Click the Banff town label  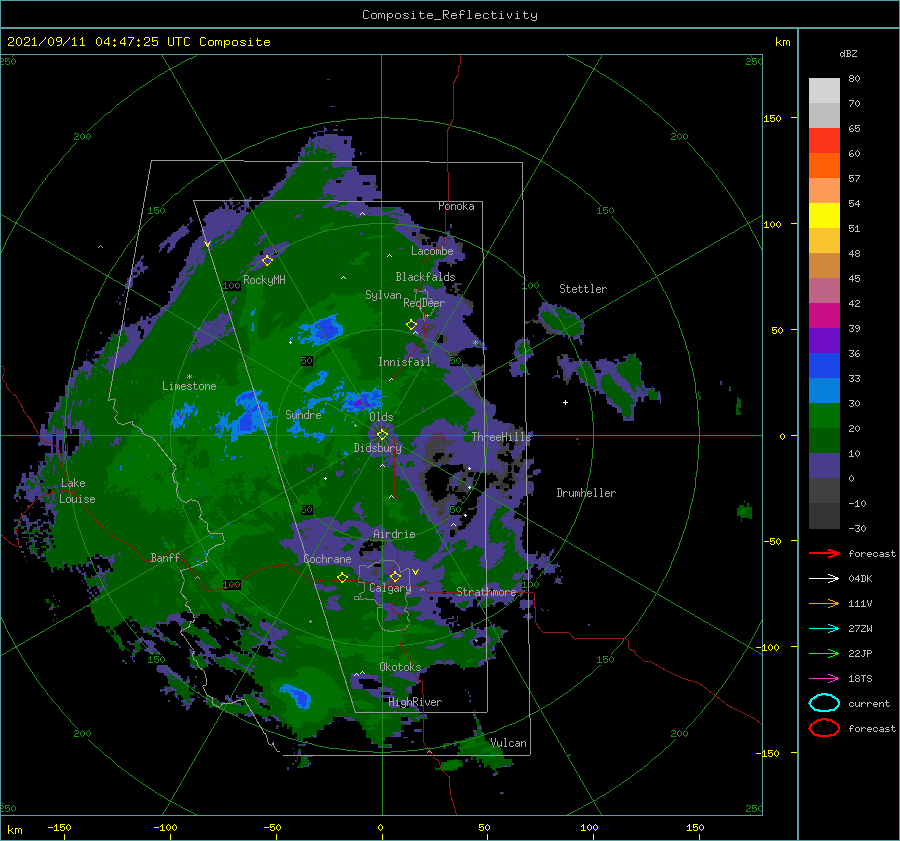point(165,558)
